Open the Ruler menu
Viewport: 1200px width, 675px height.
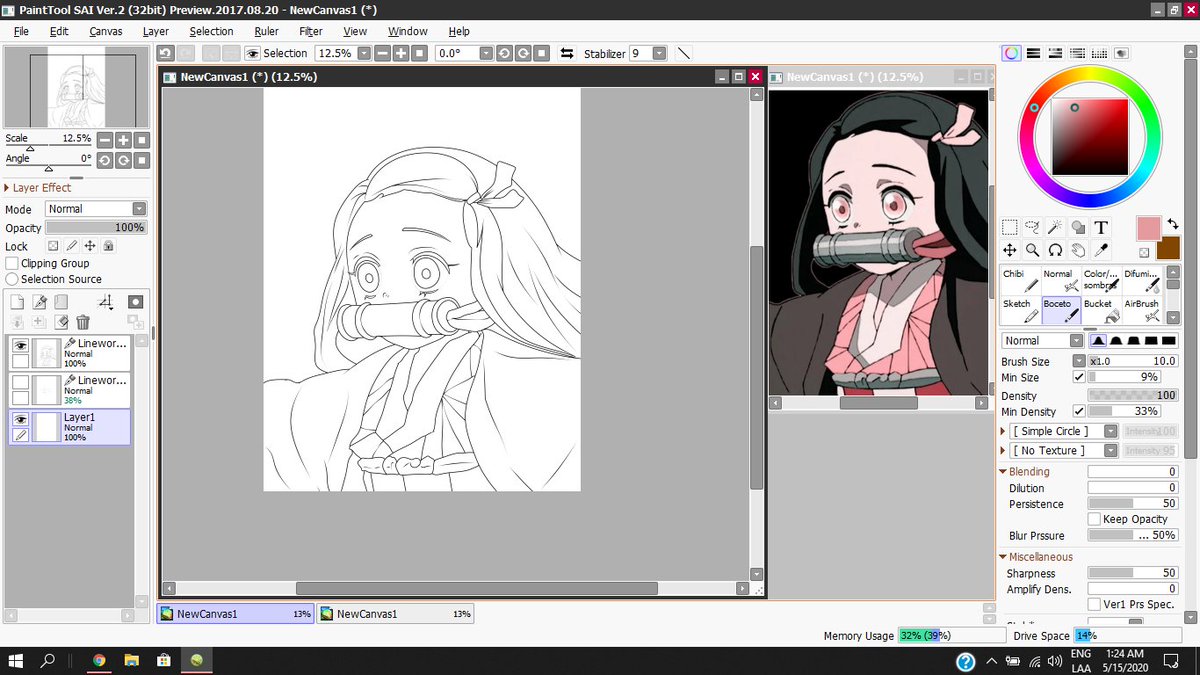click(x=266, y=31)
